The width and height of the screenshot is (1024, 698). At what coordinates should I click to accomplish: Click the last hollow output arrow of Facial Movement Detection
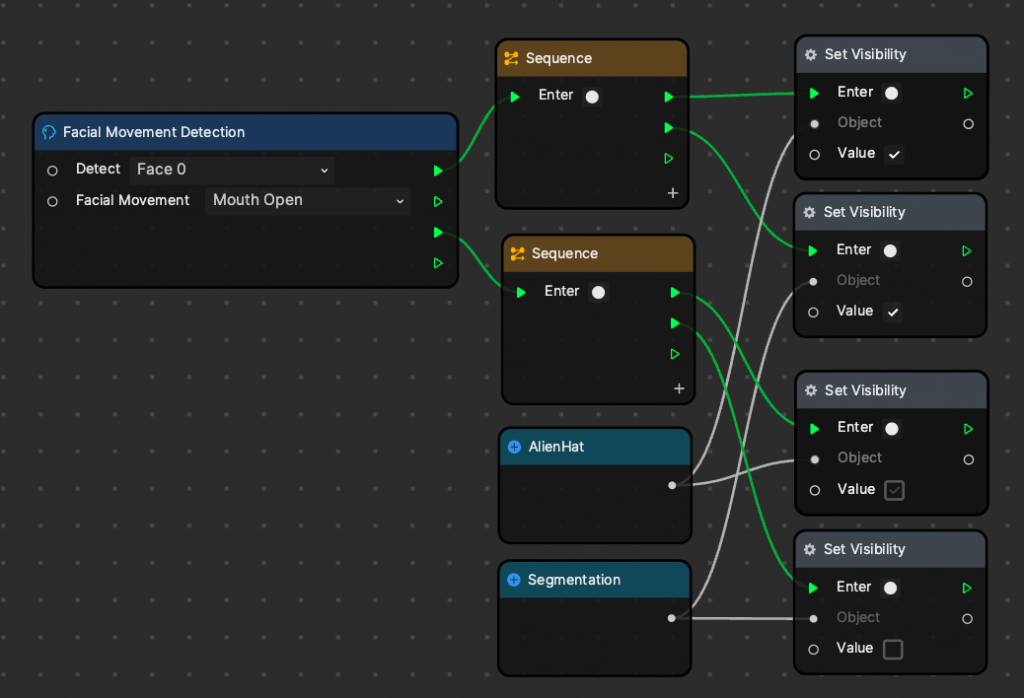click(438, 263)
